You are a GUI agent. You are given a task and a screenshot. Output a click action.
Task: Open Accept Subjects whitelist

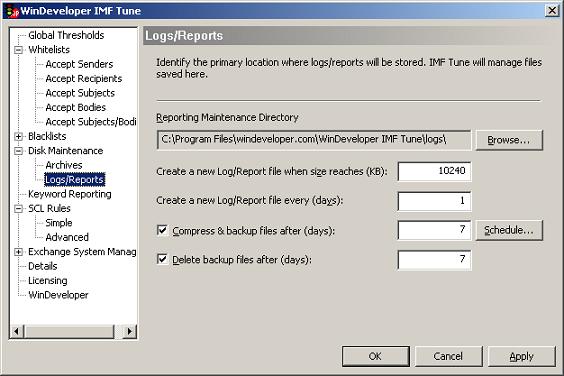click(80, 93)
